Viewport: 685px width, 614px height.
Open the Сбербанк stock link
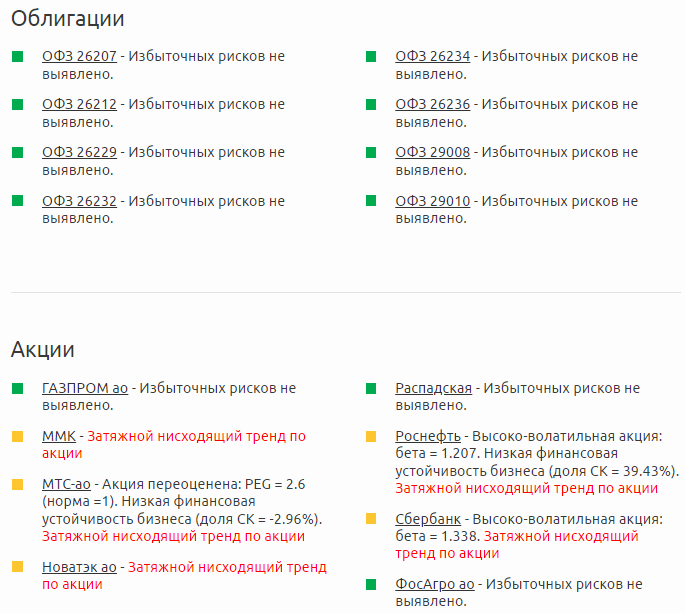tap(428, 519)
